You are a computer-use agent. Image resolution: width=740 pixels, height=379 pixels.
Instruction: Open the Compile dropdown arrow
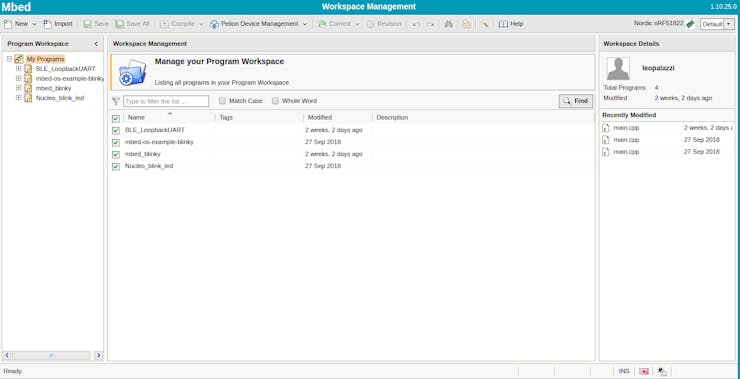[x=201, y=24]
